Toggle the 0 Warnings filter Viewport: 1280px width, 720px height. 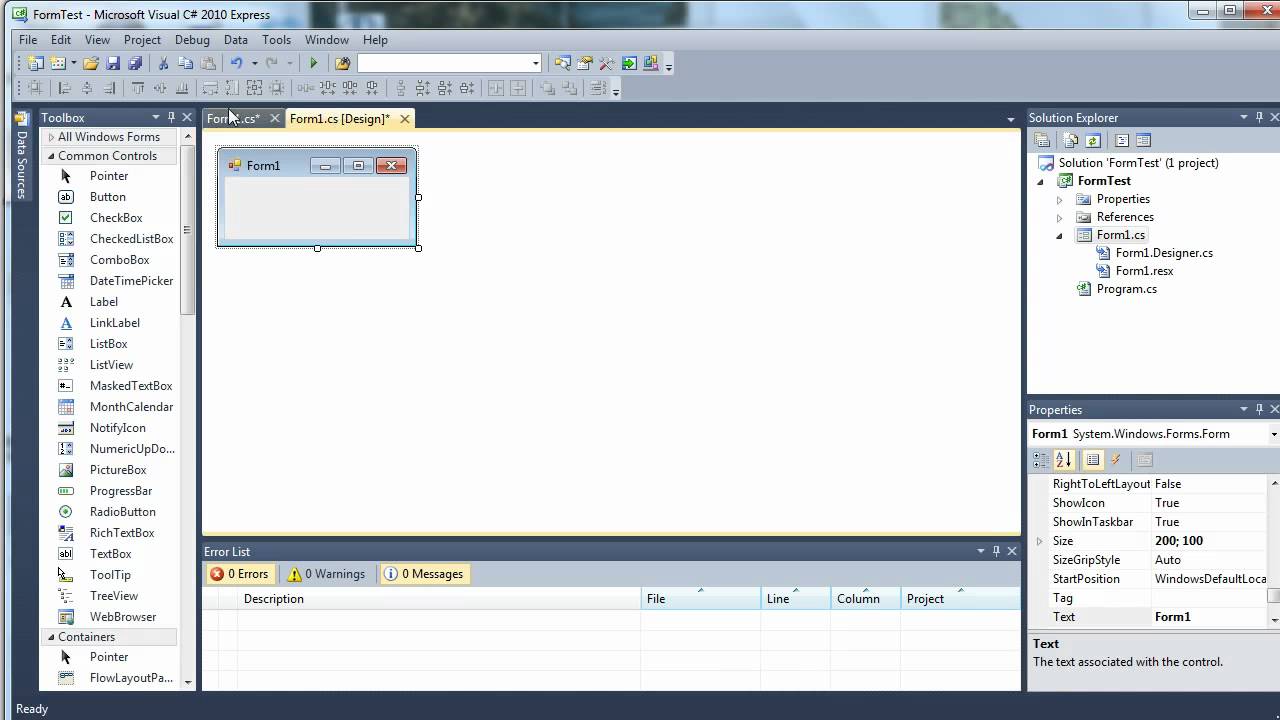pyautogui.click(x=326, y=574)
